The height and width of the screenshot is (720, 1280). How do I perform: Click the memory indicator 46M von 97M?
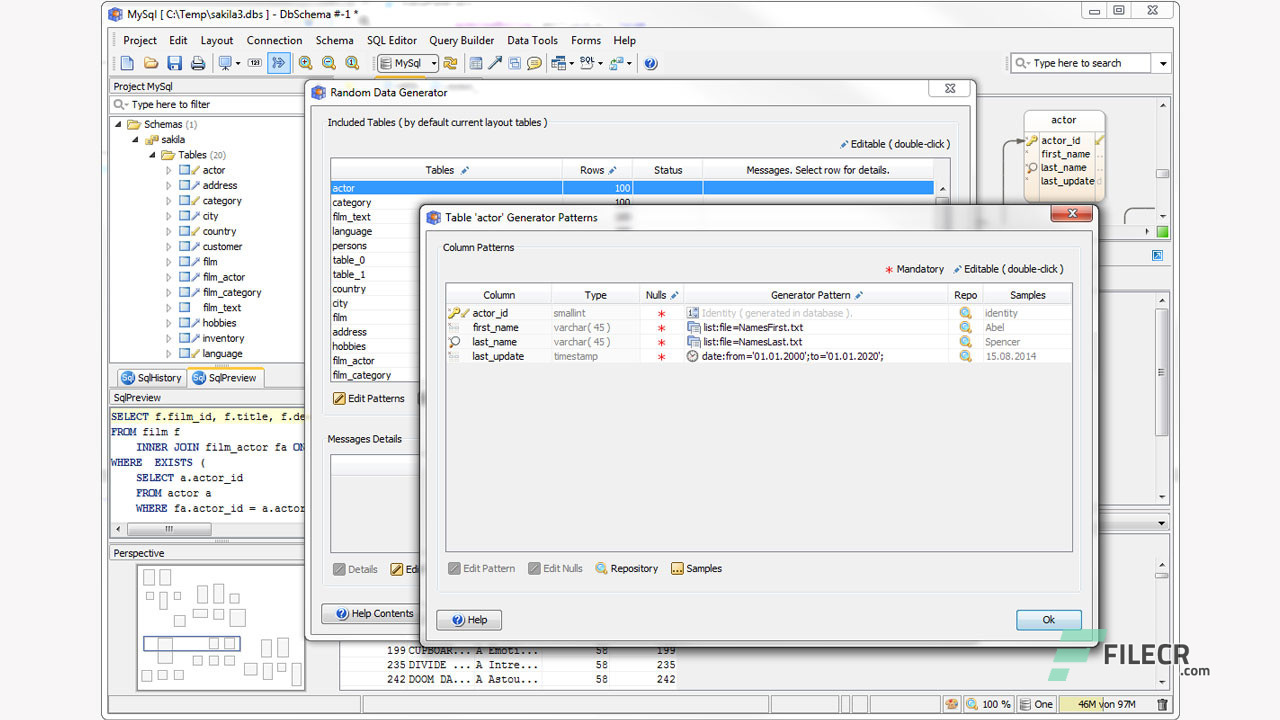1105,704
